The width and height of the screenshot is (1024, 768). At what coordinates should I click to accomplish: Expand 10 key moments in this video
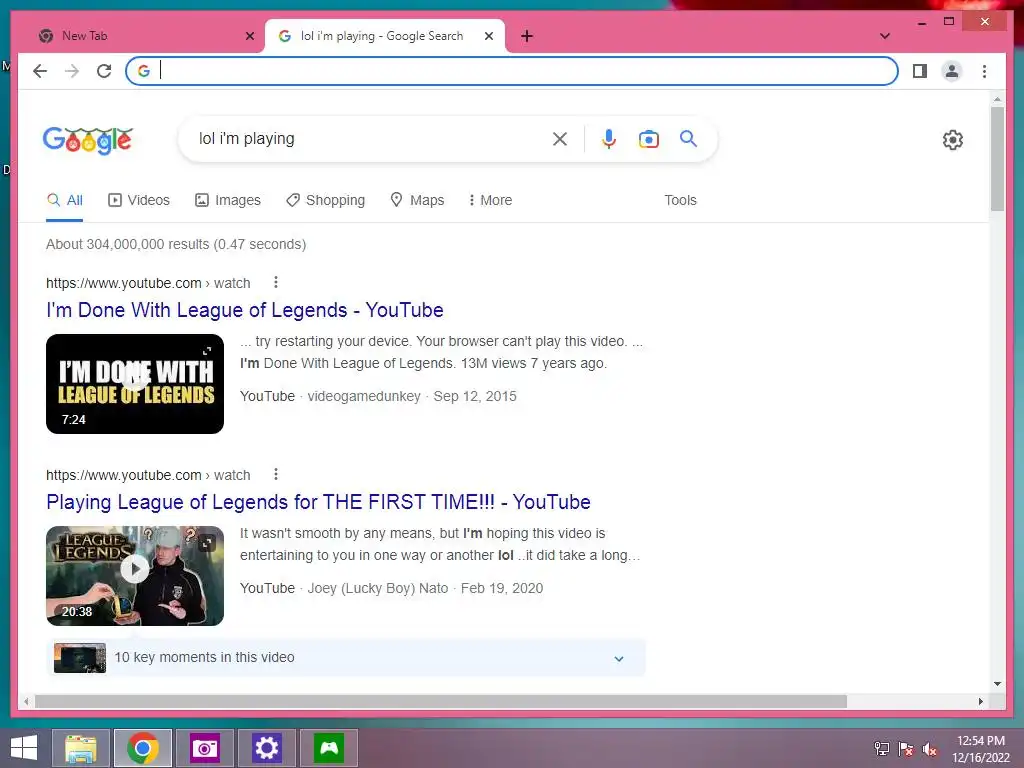point(346,658)
